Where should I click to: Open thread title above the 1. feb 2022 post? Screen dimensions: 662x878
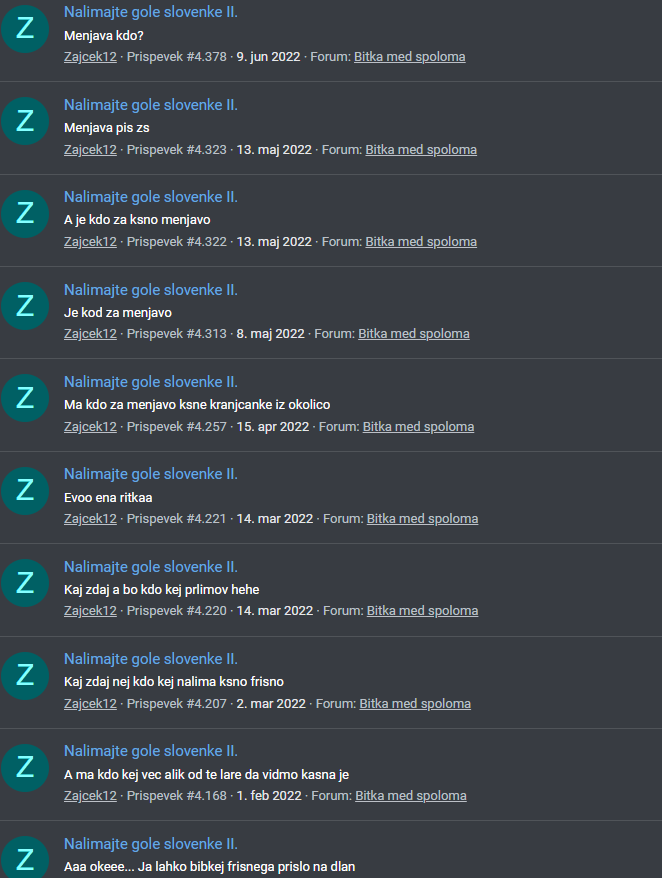pyautogui.click(x=151, y=751)
